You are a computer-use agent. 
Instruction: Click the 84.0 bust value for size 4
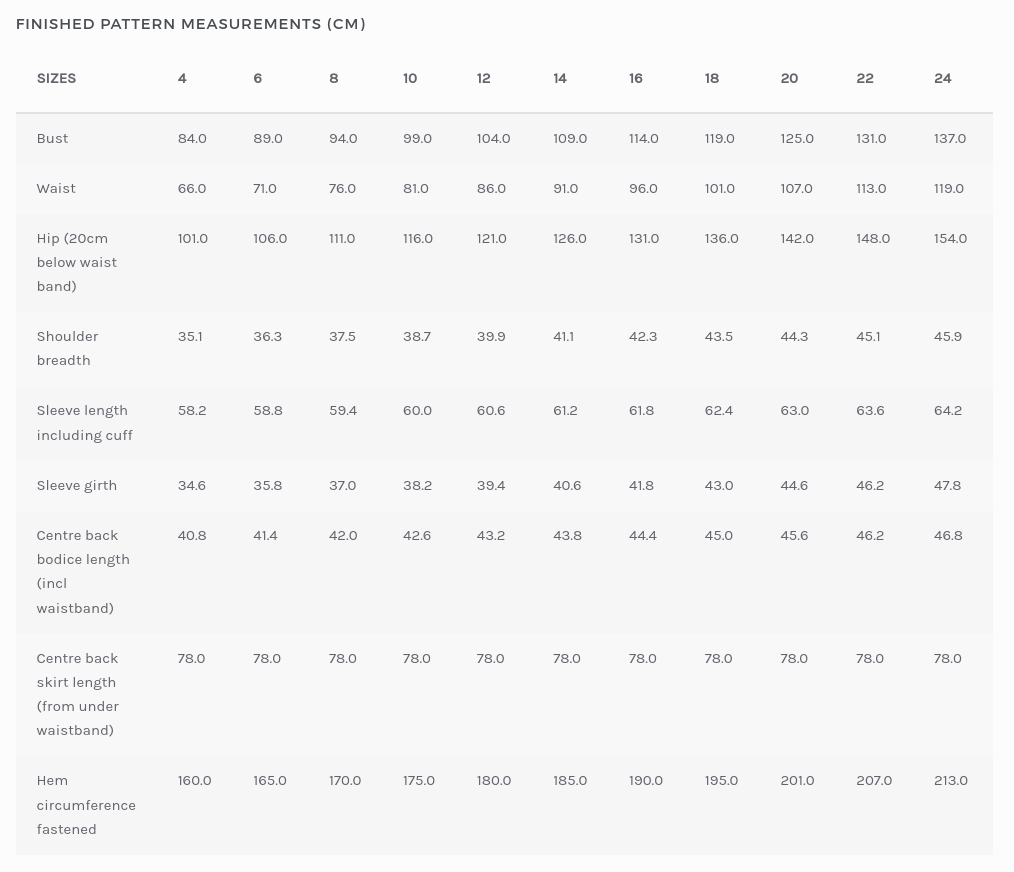(192, 138)
